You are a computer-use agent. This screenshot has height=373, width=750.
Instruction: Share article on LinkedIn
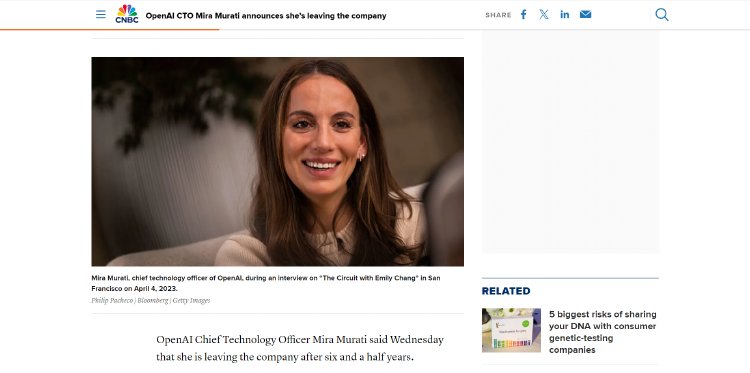tap(565, 14)
